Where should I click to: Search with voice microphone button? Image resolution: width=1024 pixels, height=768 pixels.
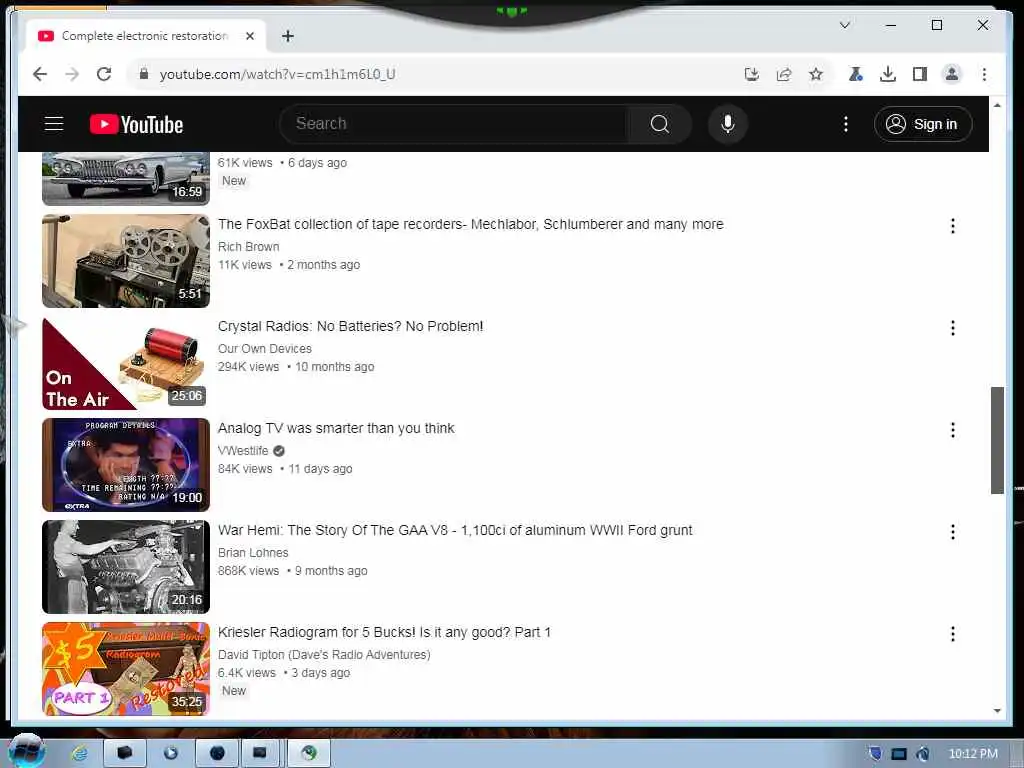tap(728, 123)
